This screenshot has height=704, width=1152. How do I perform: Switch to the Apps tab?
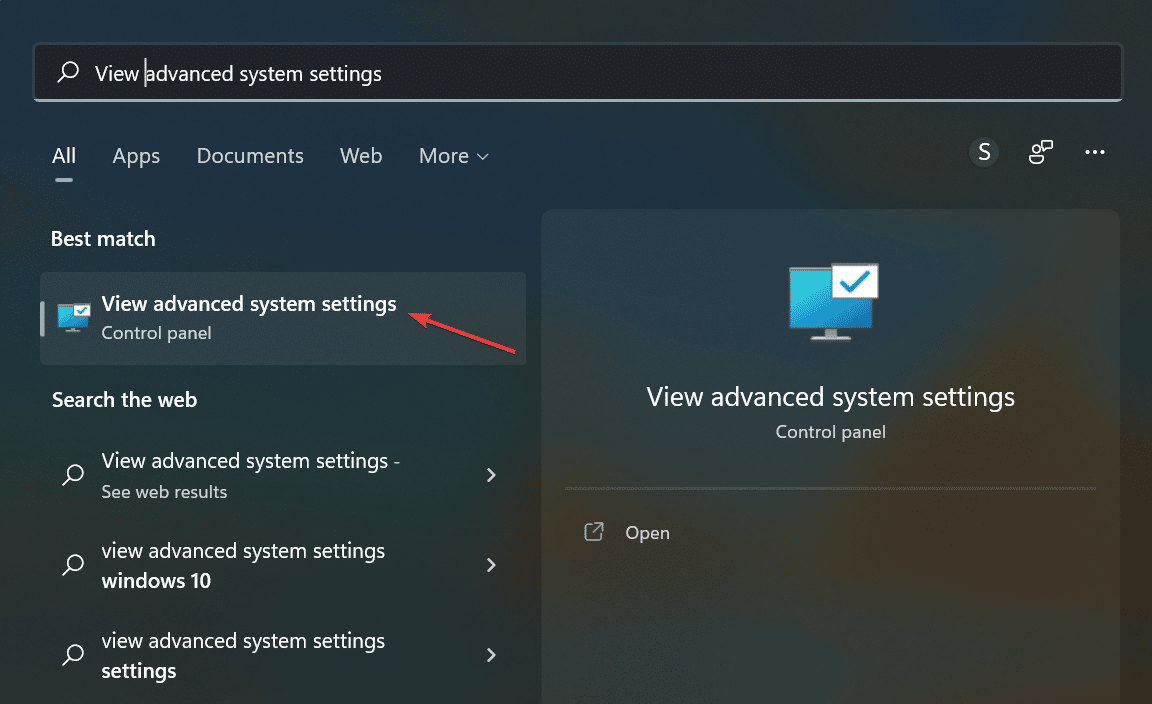[x=136, y=157]
